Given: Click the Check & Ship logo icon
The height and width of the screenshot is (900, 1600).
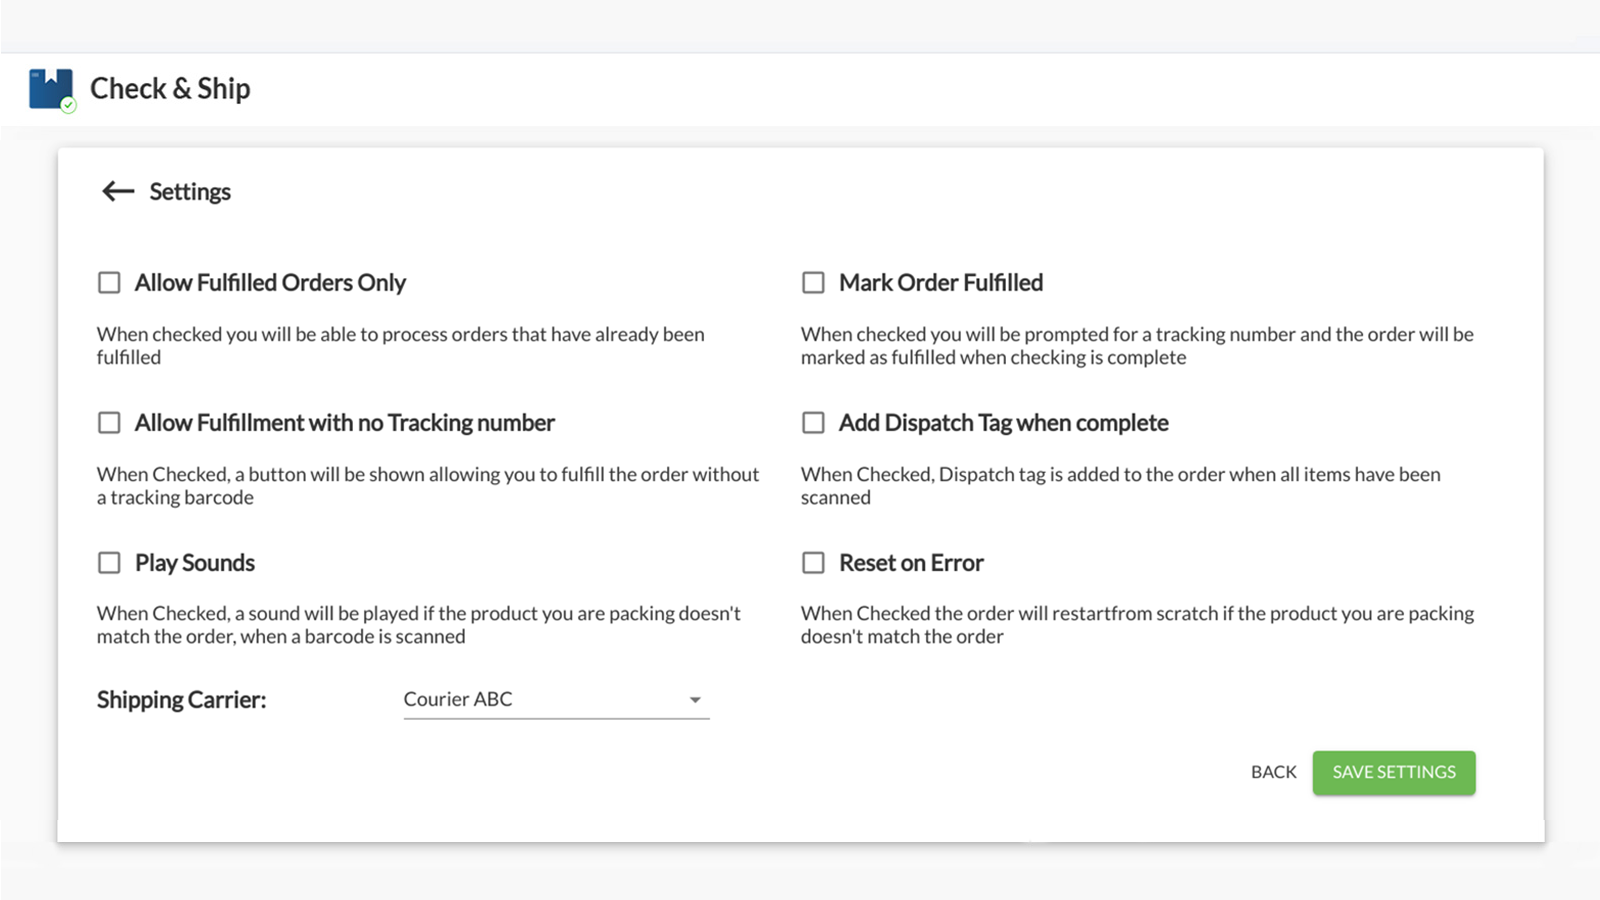Looking at the screenshot, I should pos(51,89).
